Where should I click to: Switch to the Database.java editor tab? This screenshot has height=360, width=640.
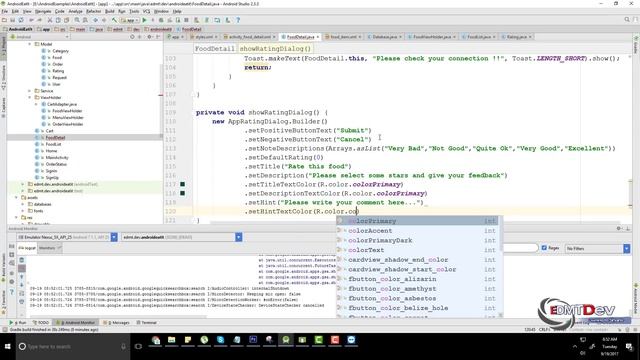[385, 37]
